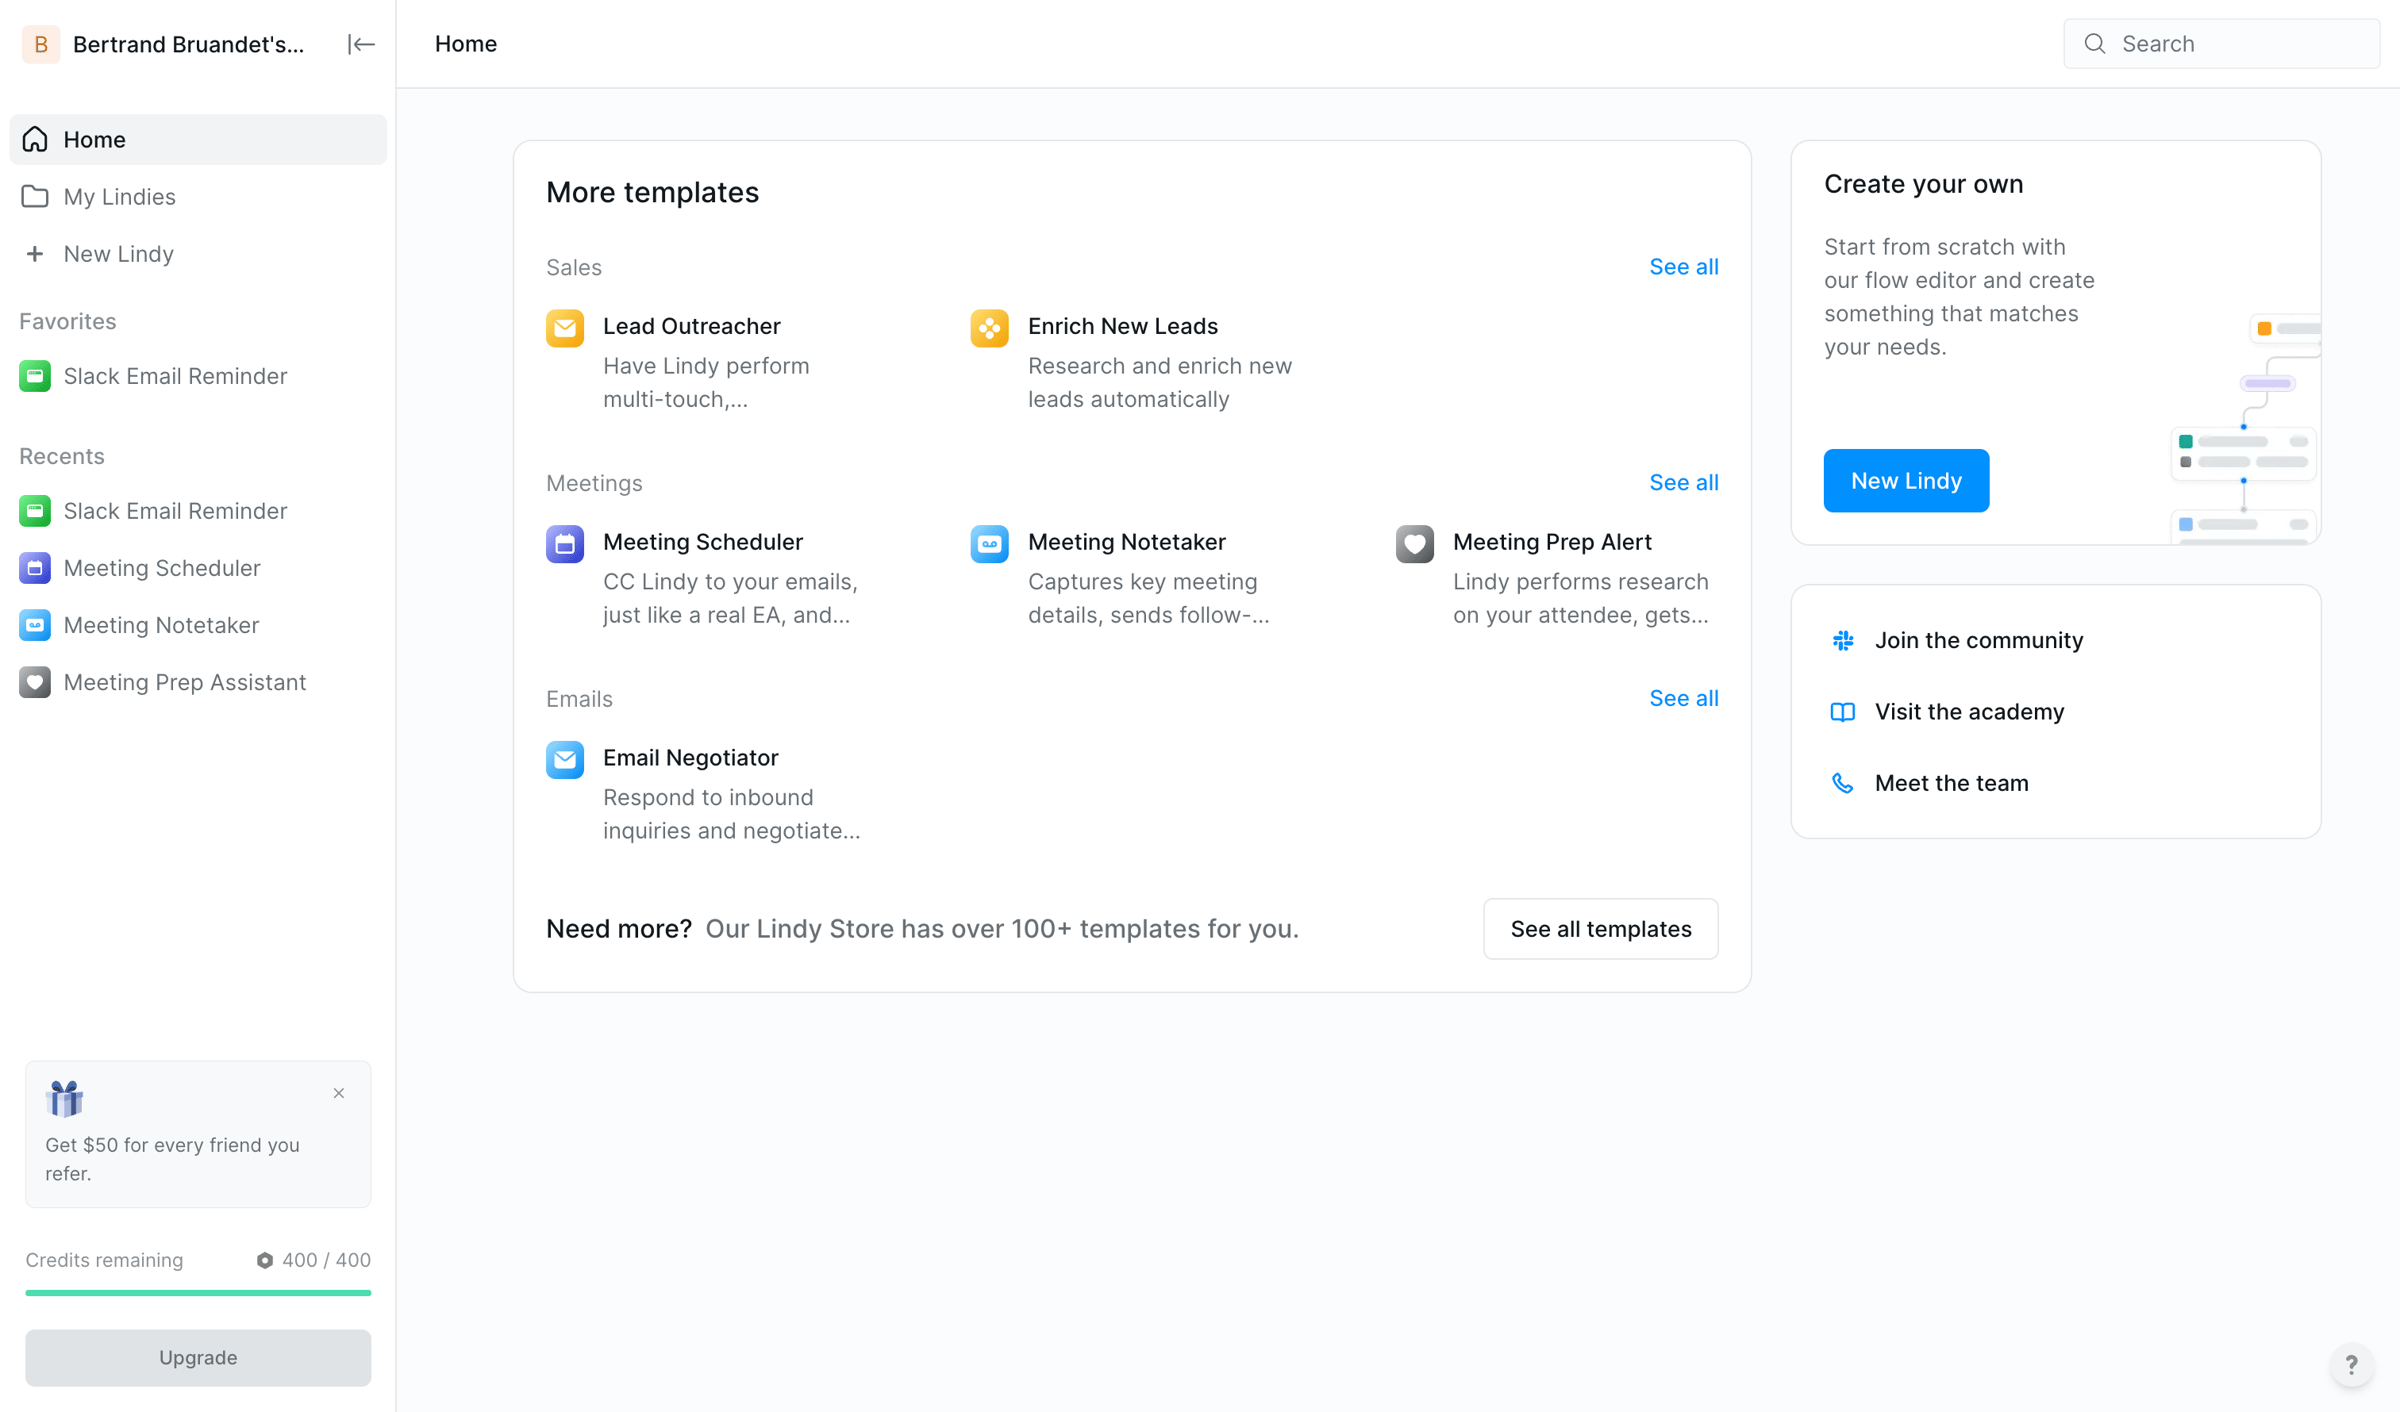Open Slack Email Reminder from Recents
This screenshot has width=2400, height=1412.
tap(198, 511)
